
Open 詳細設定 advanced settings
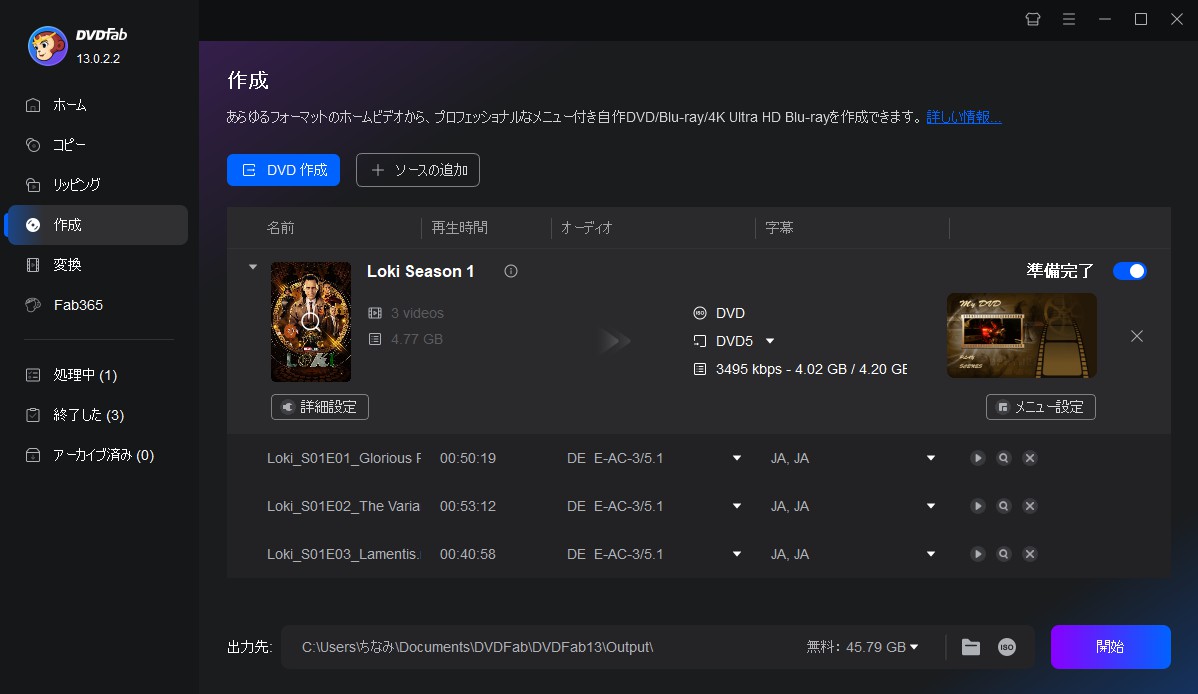click(320, 407)
